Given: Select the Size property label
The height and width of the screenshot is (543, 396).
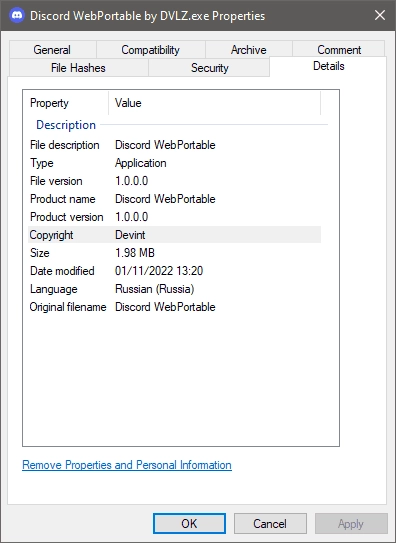Looking at the screenshot, I should 40,253.
